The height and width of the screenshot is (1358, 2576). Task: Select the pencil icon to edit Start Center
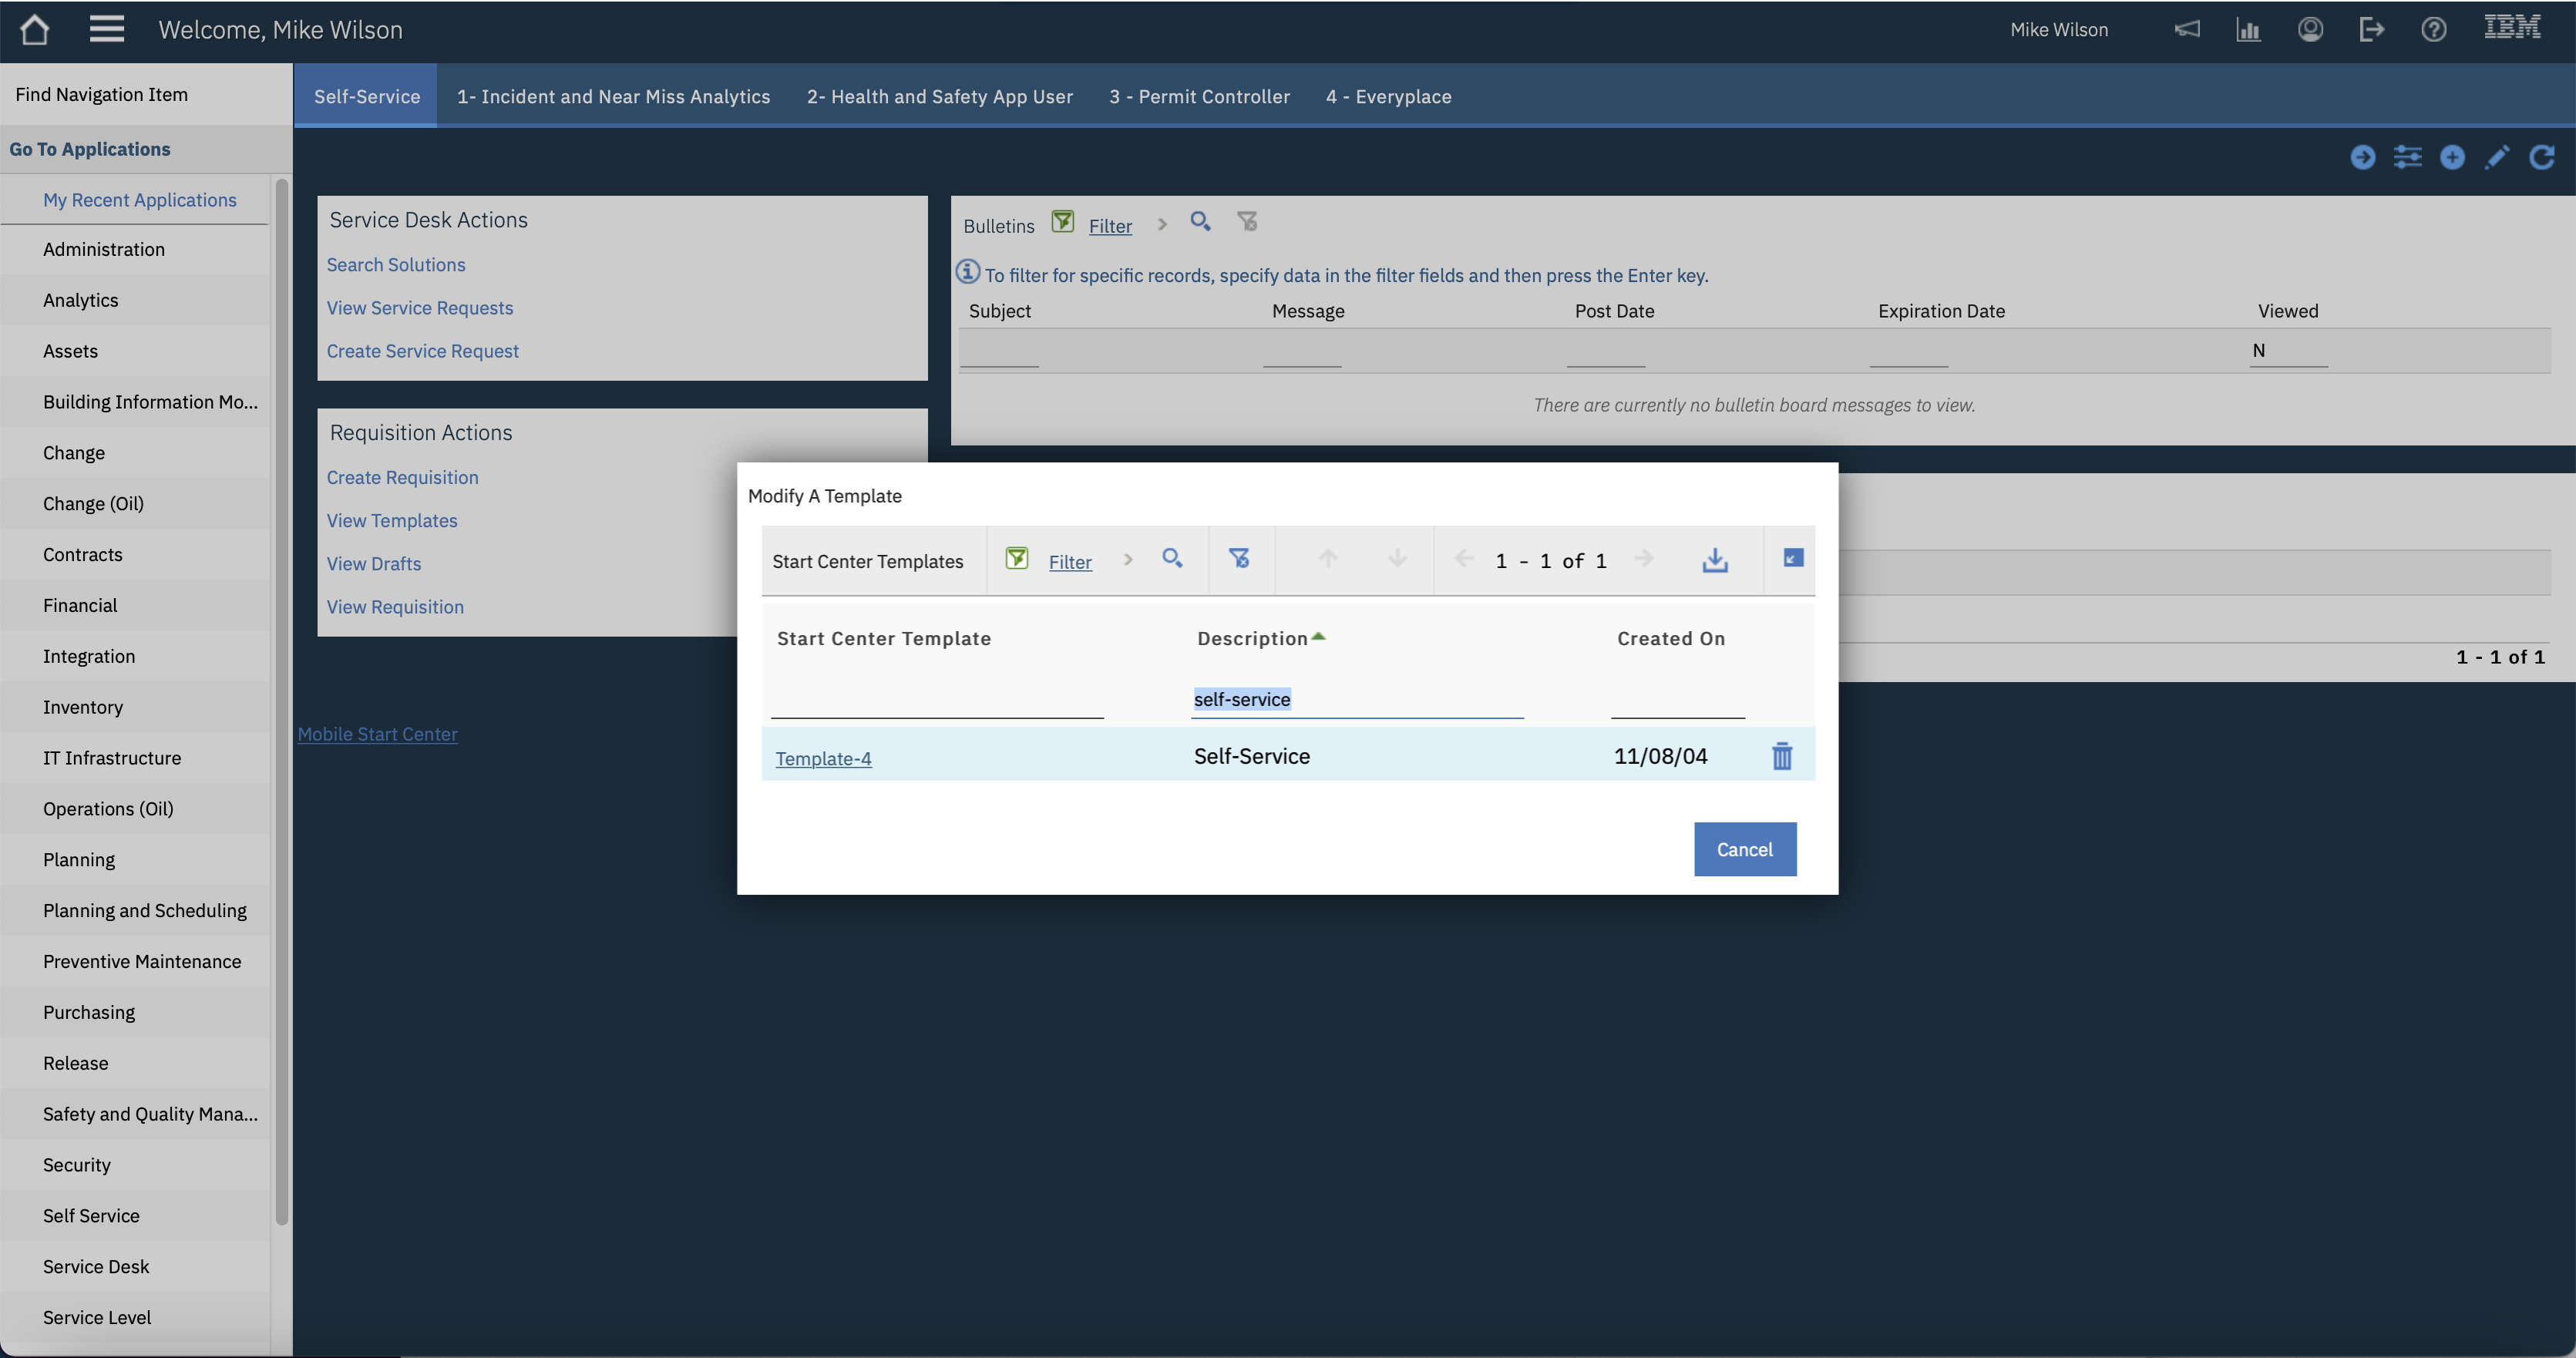(2498, 157)
